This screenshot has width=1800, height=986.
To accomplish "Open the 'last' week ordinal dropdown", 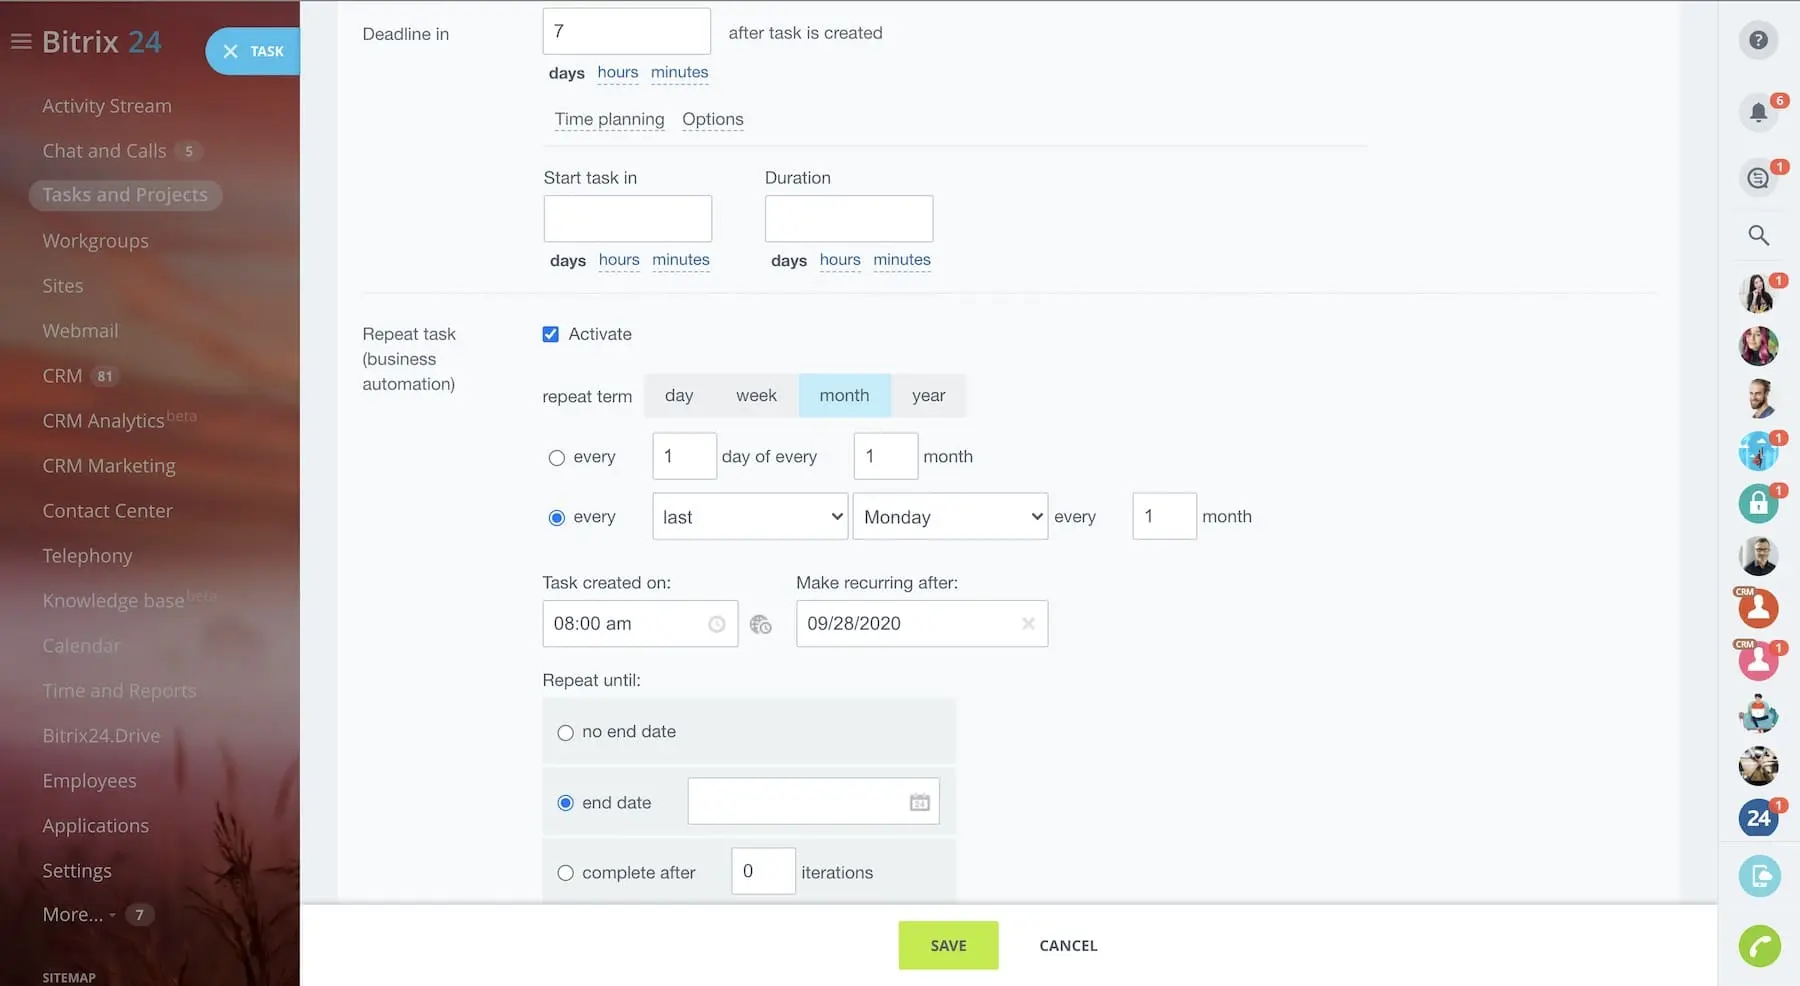I will [x=750, y=517].
